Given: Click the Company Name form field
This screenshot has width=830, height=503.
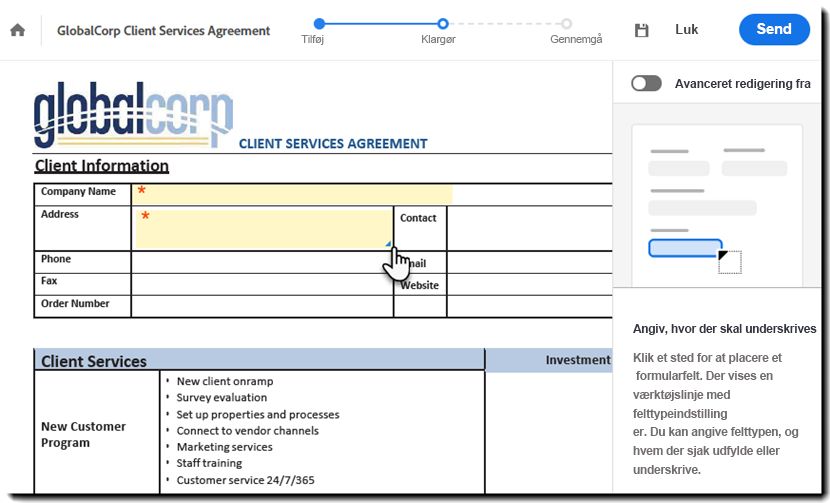Looking at the screenshot, I should point(292,194).
